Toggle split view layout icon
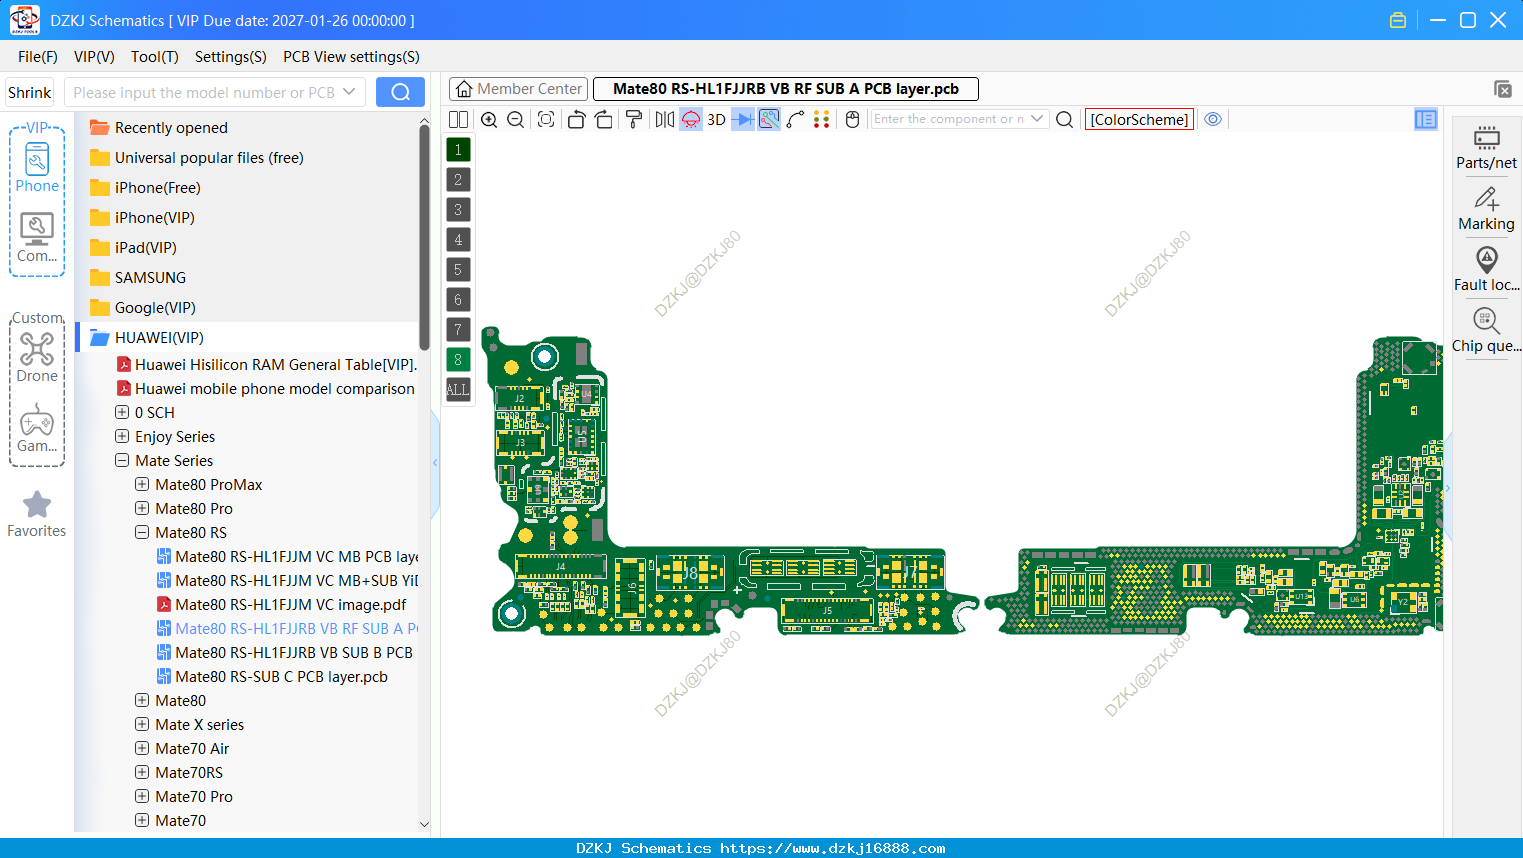1523x858 pixels. click(458, 119)
